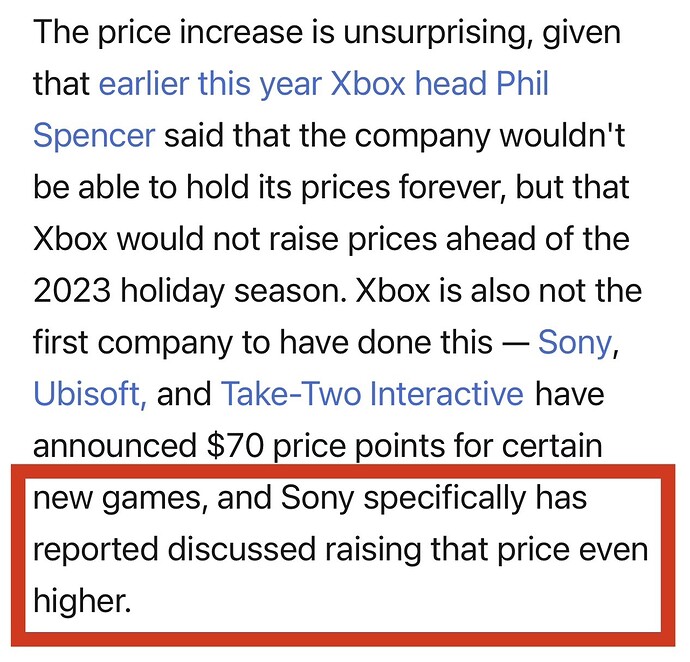Click 'reported discussed' in the highlighted sentence
This screenshot has width=690, height=662.
[175, 549]
